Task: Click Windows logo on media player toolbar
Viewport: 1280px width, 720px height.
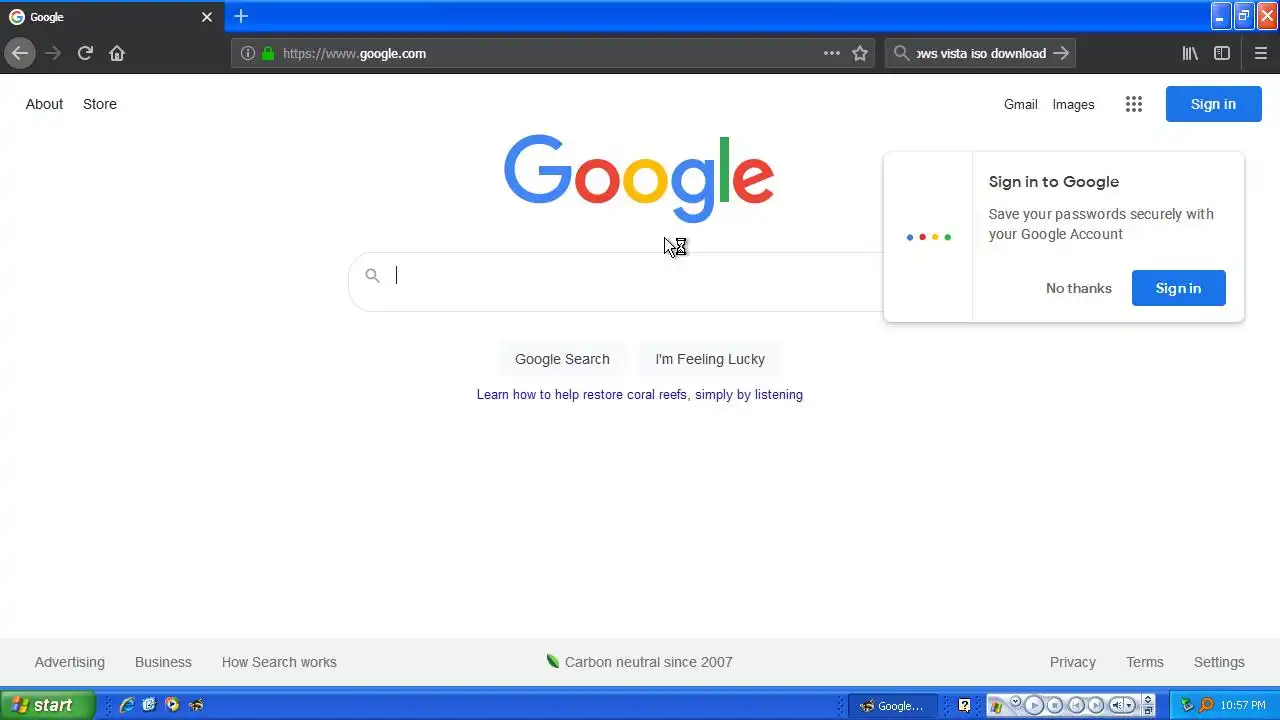Action: [x=997, y=706]
